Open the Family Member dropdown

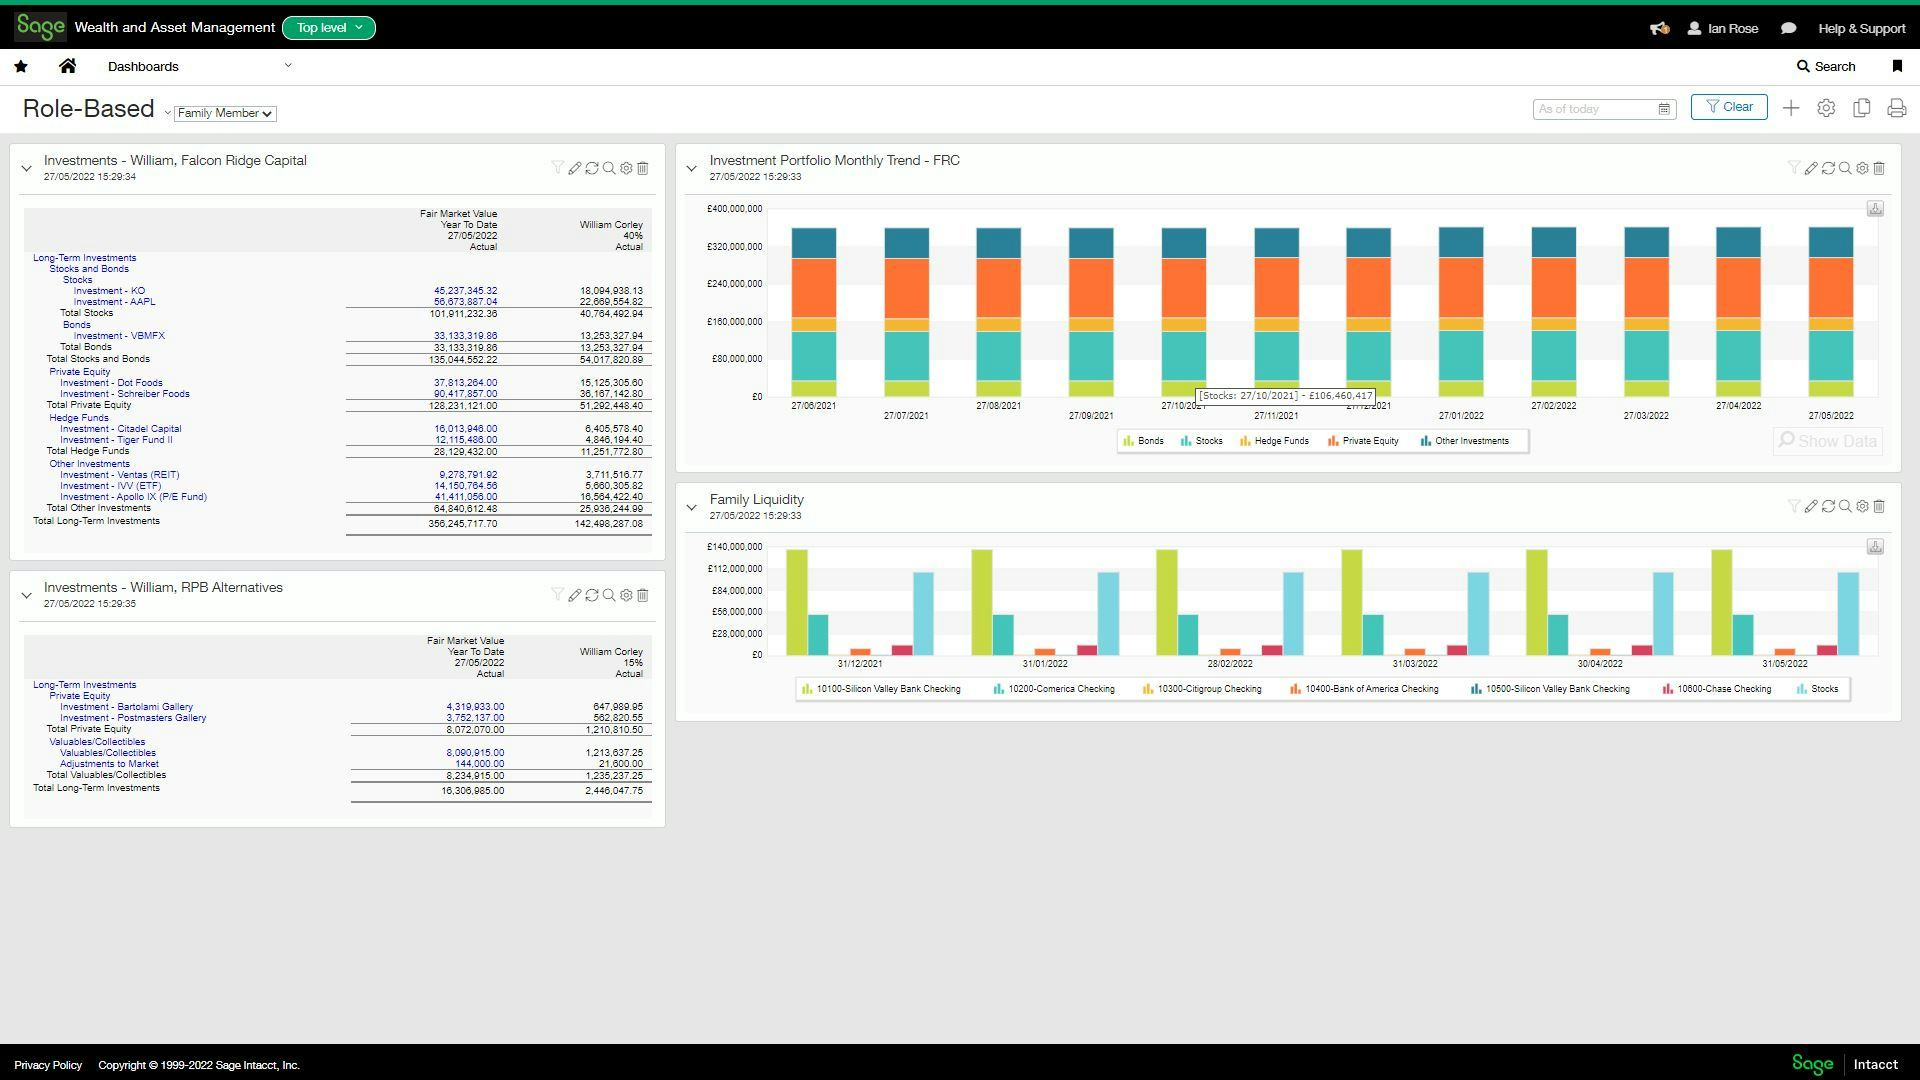(225, 114)
